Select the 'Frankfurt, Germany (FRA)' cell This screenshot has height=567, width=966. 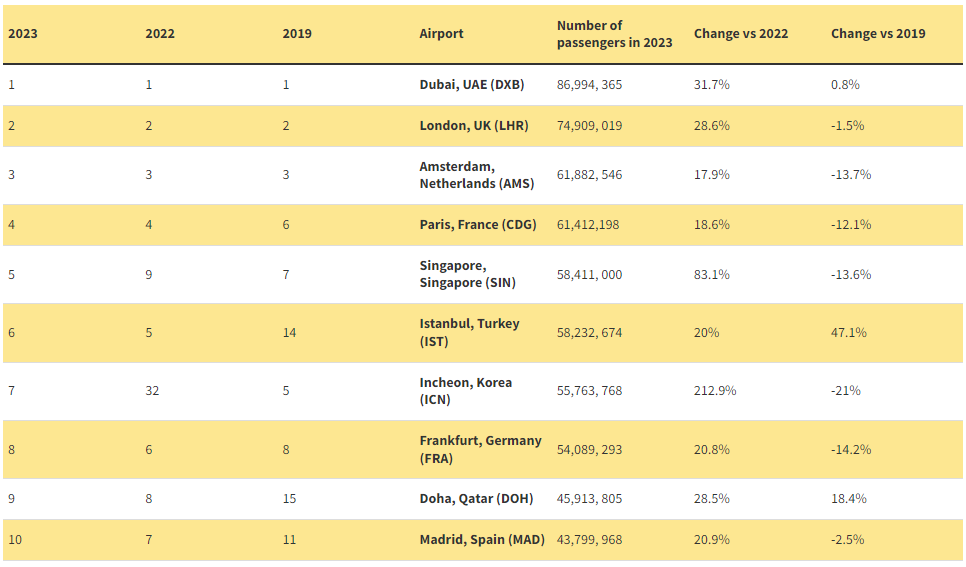(481, 449)
